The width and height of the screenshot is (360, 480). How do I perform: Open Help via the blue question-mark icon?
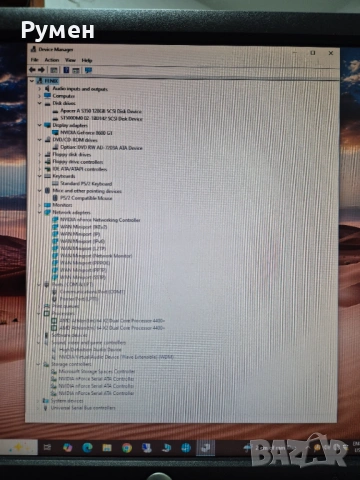[x=66, y=70]
